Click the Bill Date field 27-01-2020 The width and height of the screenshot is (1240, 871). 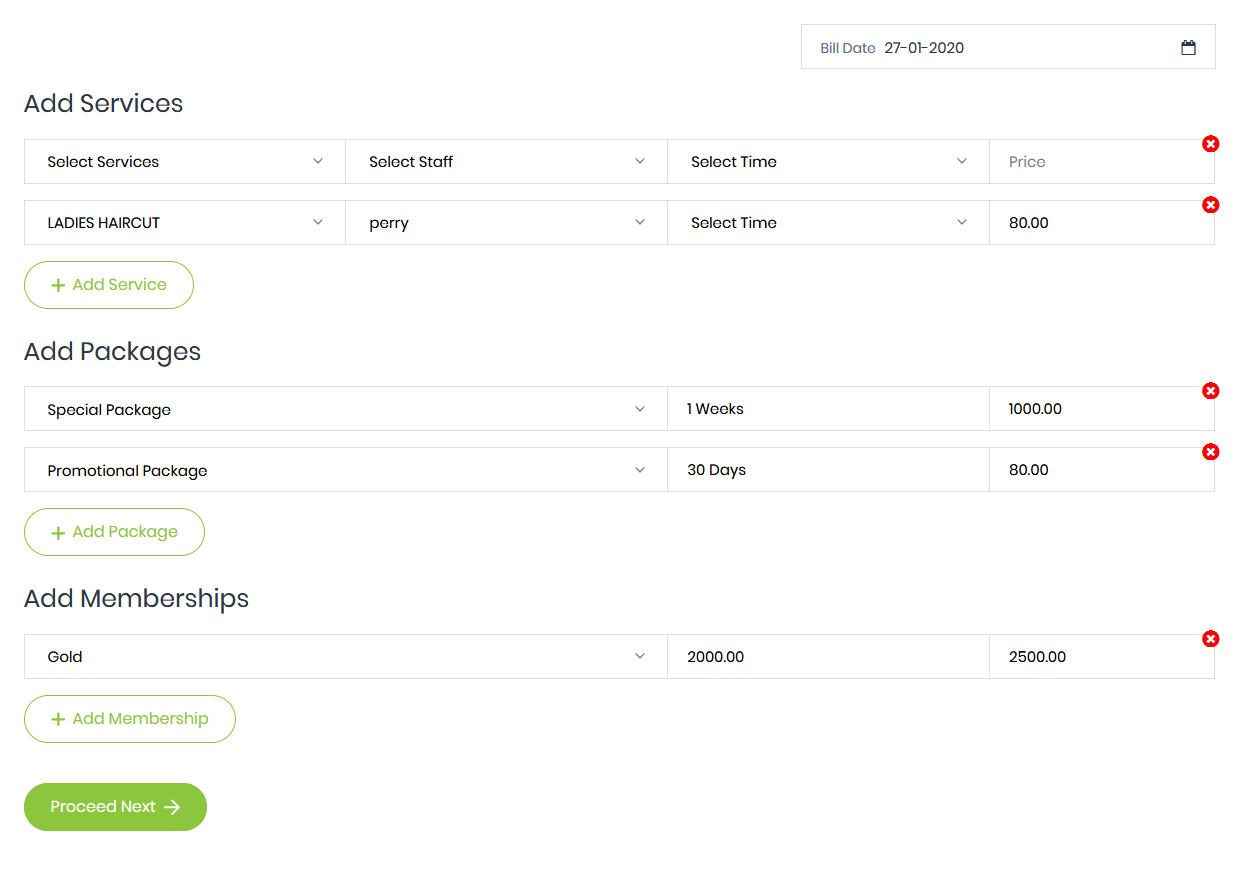tap(1008, 47)
